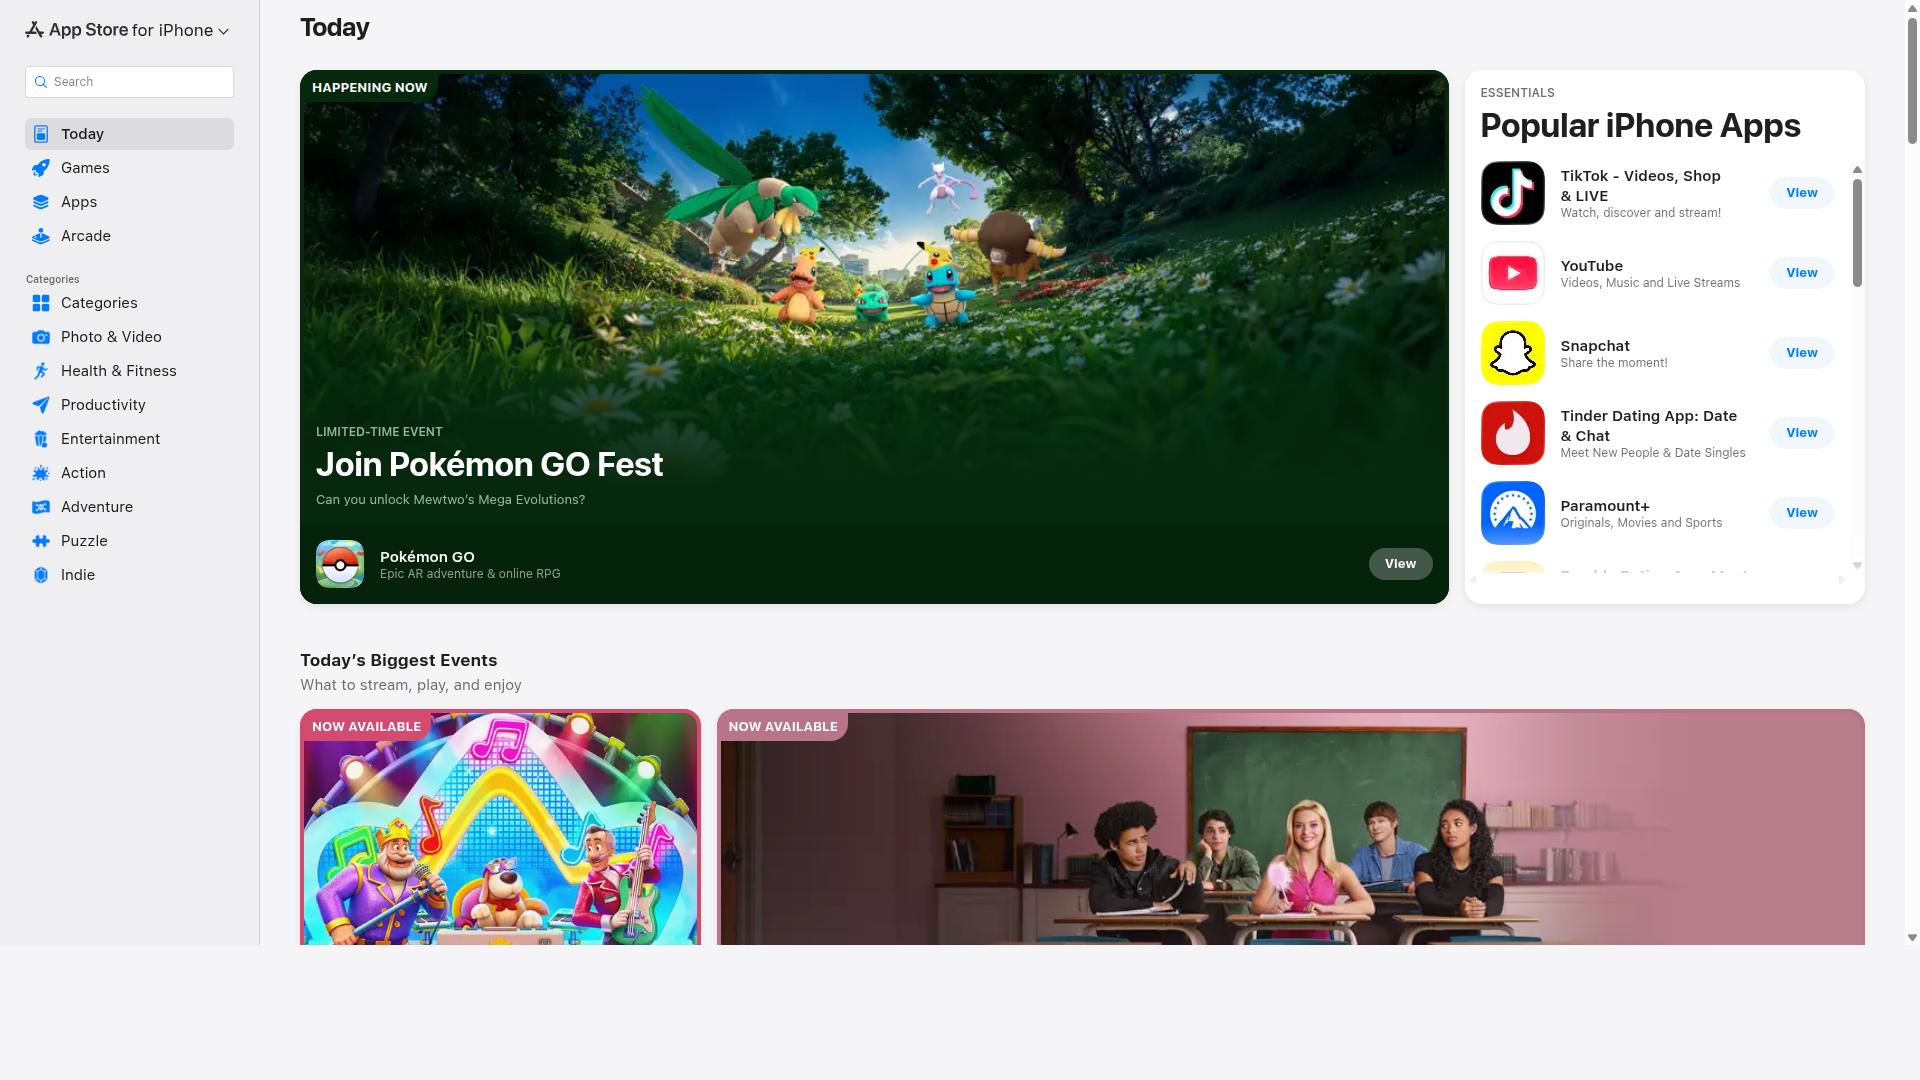Focus the Search input field
This screenshot has width=1920, height=1080.
coord(129,82)
